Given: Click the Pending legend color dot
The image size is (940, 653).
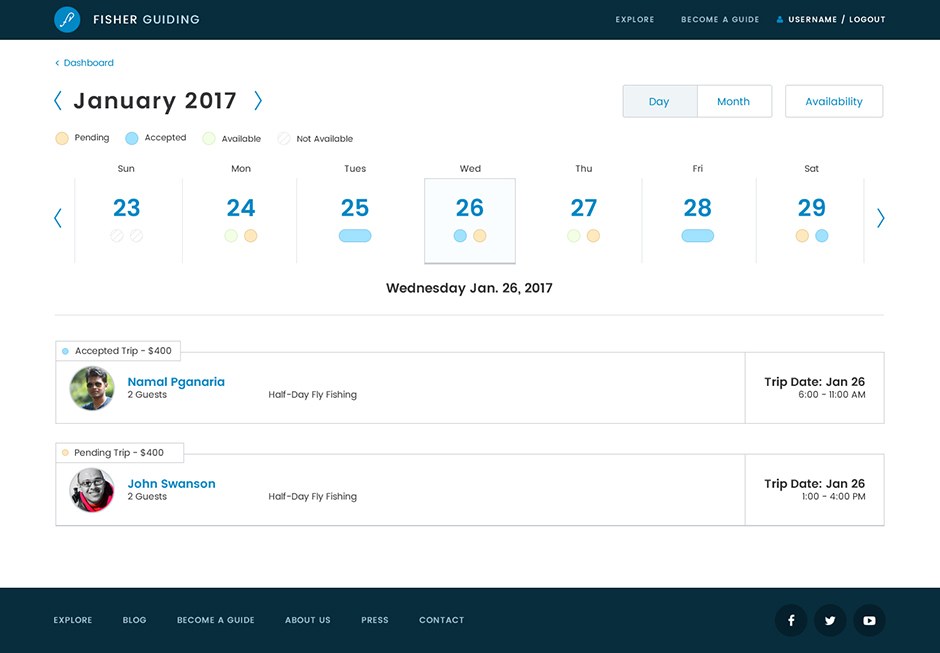Looking at the screenshot, I should pyautogui.click(x=62, y=138).
